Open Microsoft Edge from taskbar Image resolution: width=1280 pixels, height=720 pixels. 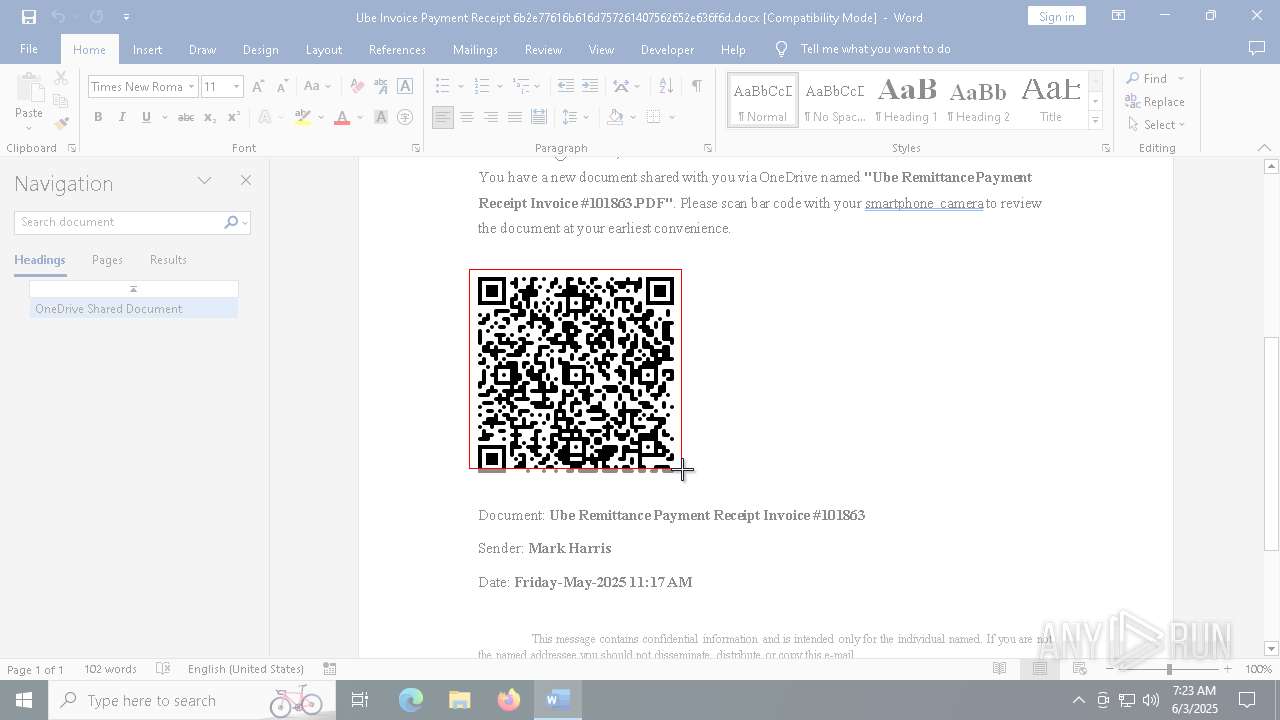click(x=411, y=700)
